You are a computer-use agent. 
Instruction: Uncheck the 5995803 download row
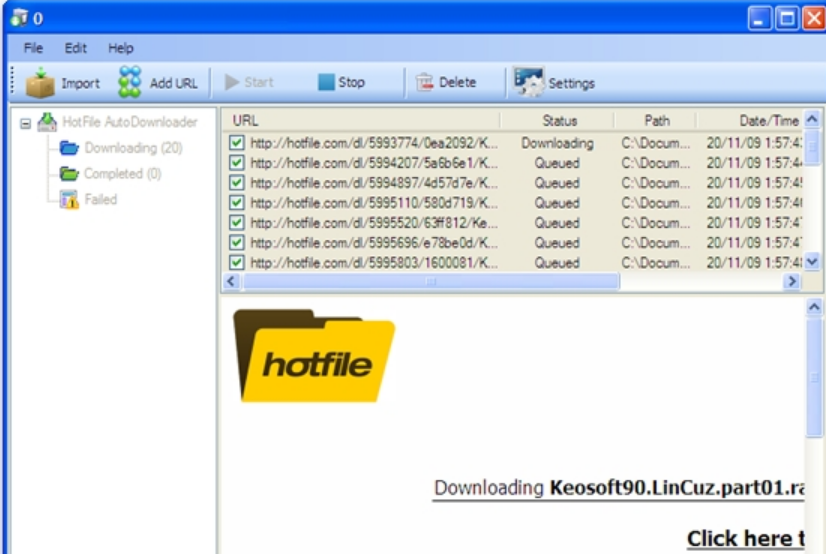coord(237,262)
